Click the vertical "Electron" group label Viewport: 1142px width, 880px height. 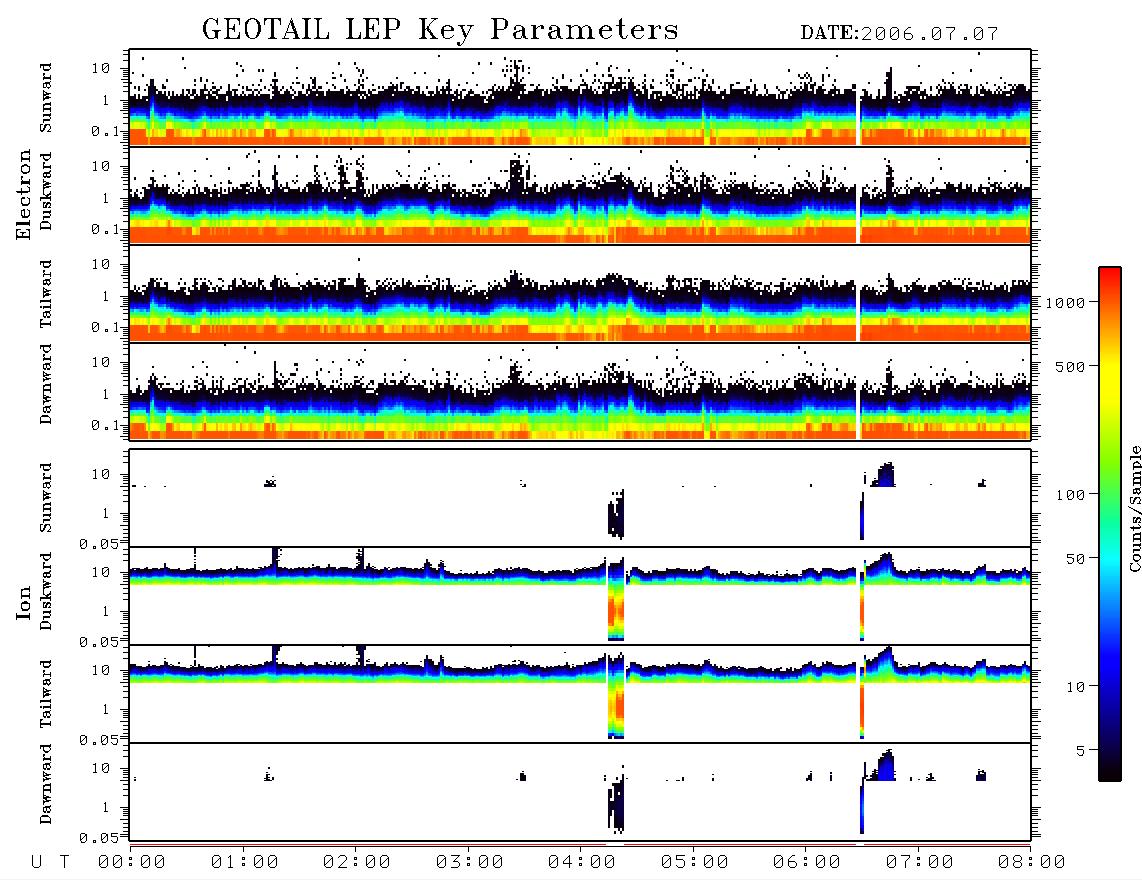(23, 194)
